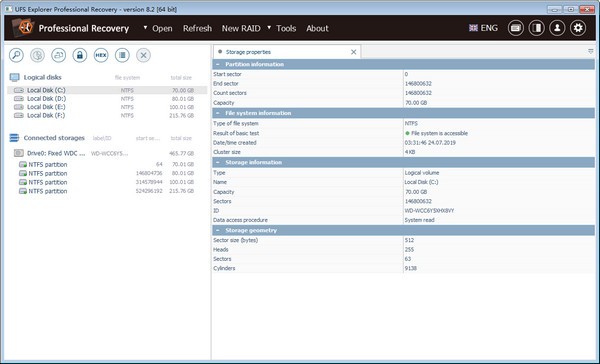Click the padlock decrypt storage icon
Image resolution: width=600 pixels, height=364 pixels.
80,55
